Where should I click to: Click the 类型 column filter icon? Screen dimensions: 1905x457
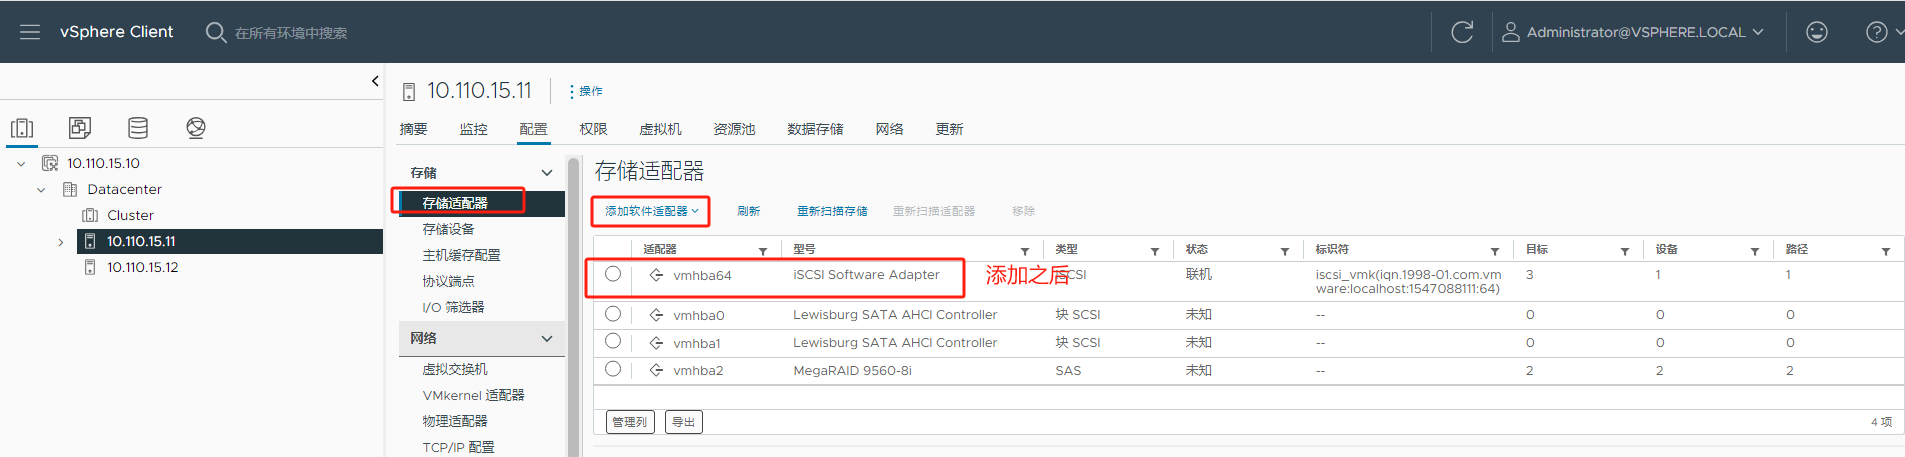point(1155,251)
